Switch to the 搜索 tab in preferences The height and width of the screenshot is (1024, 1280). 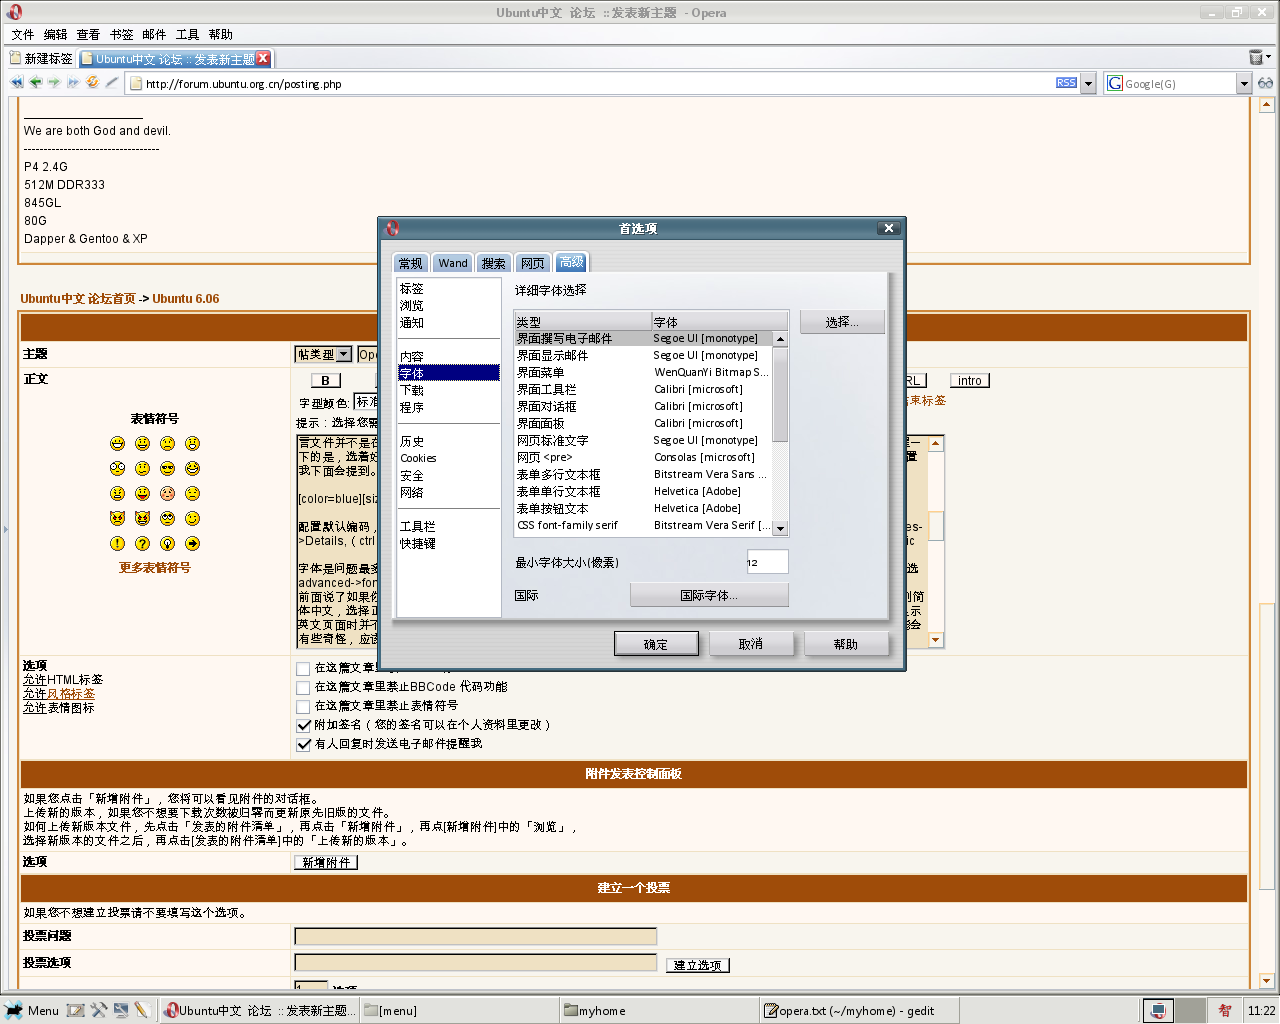tap(493, 263)
